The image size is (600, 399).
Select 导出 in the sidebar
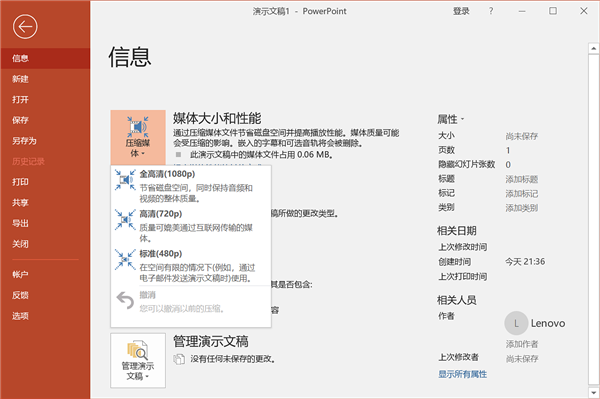pyautogui.click(x=45, y=223)
